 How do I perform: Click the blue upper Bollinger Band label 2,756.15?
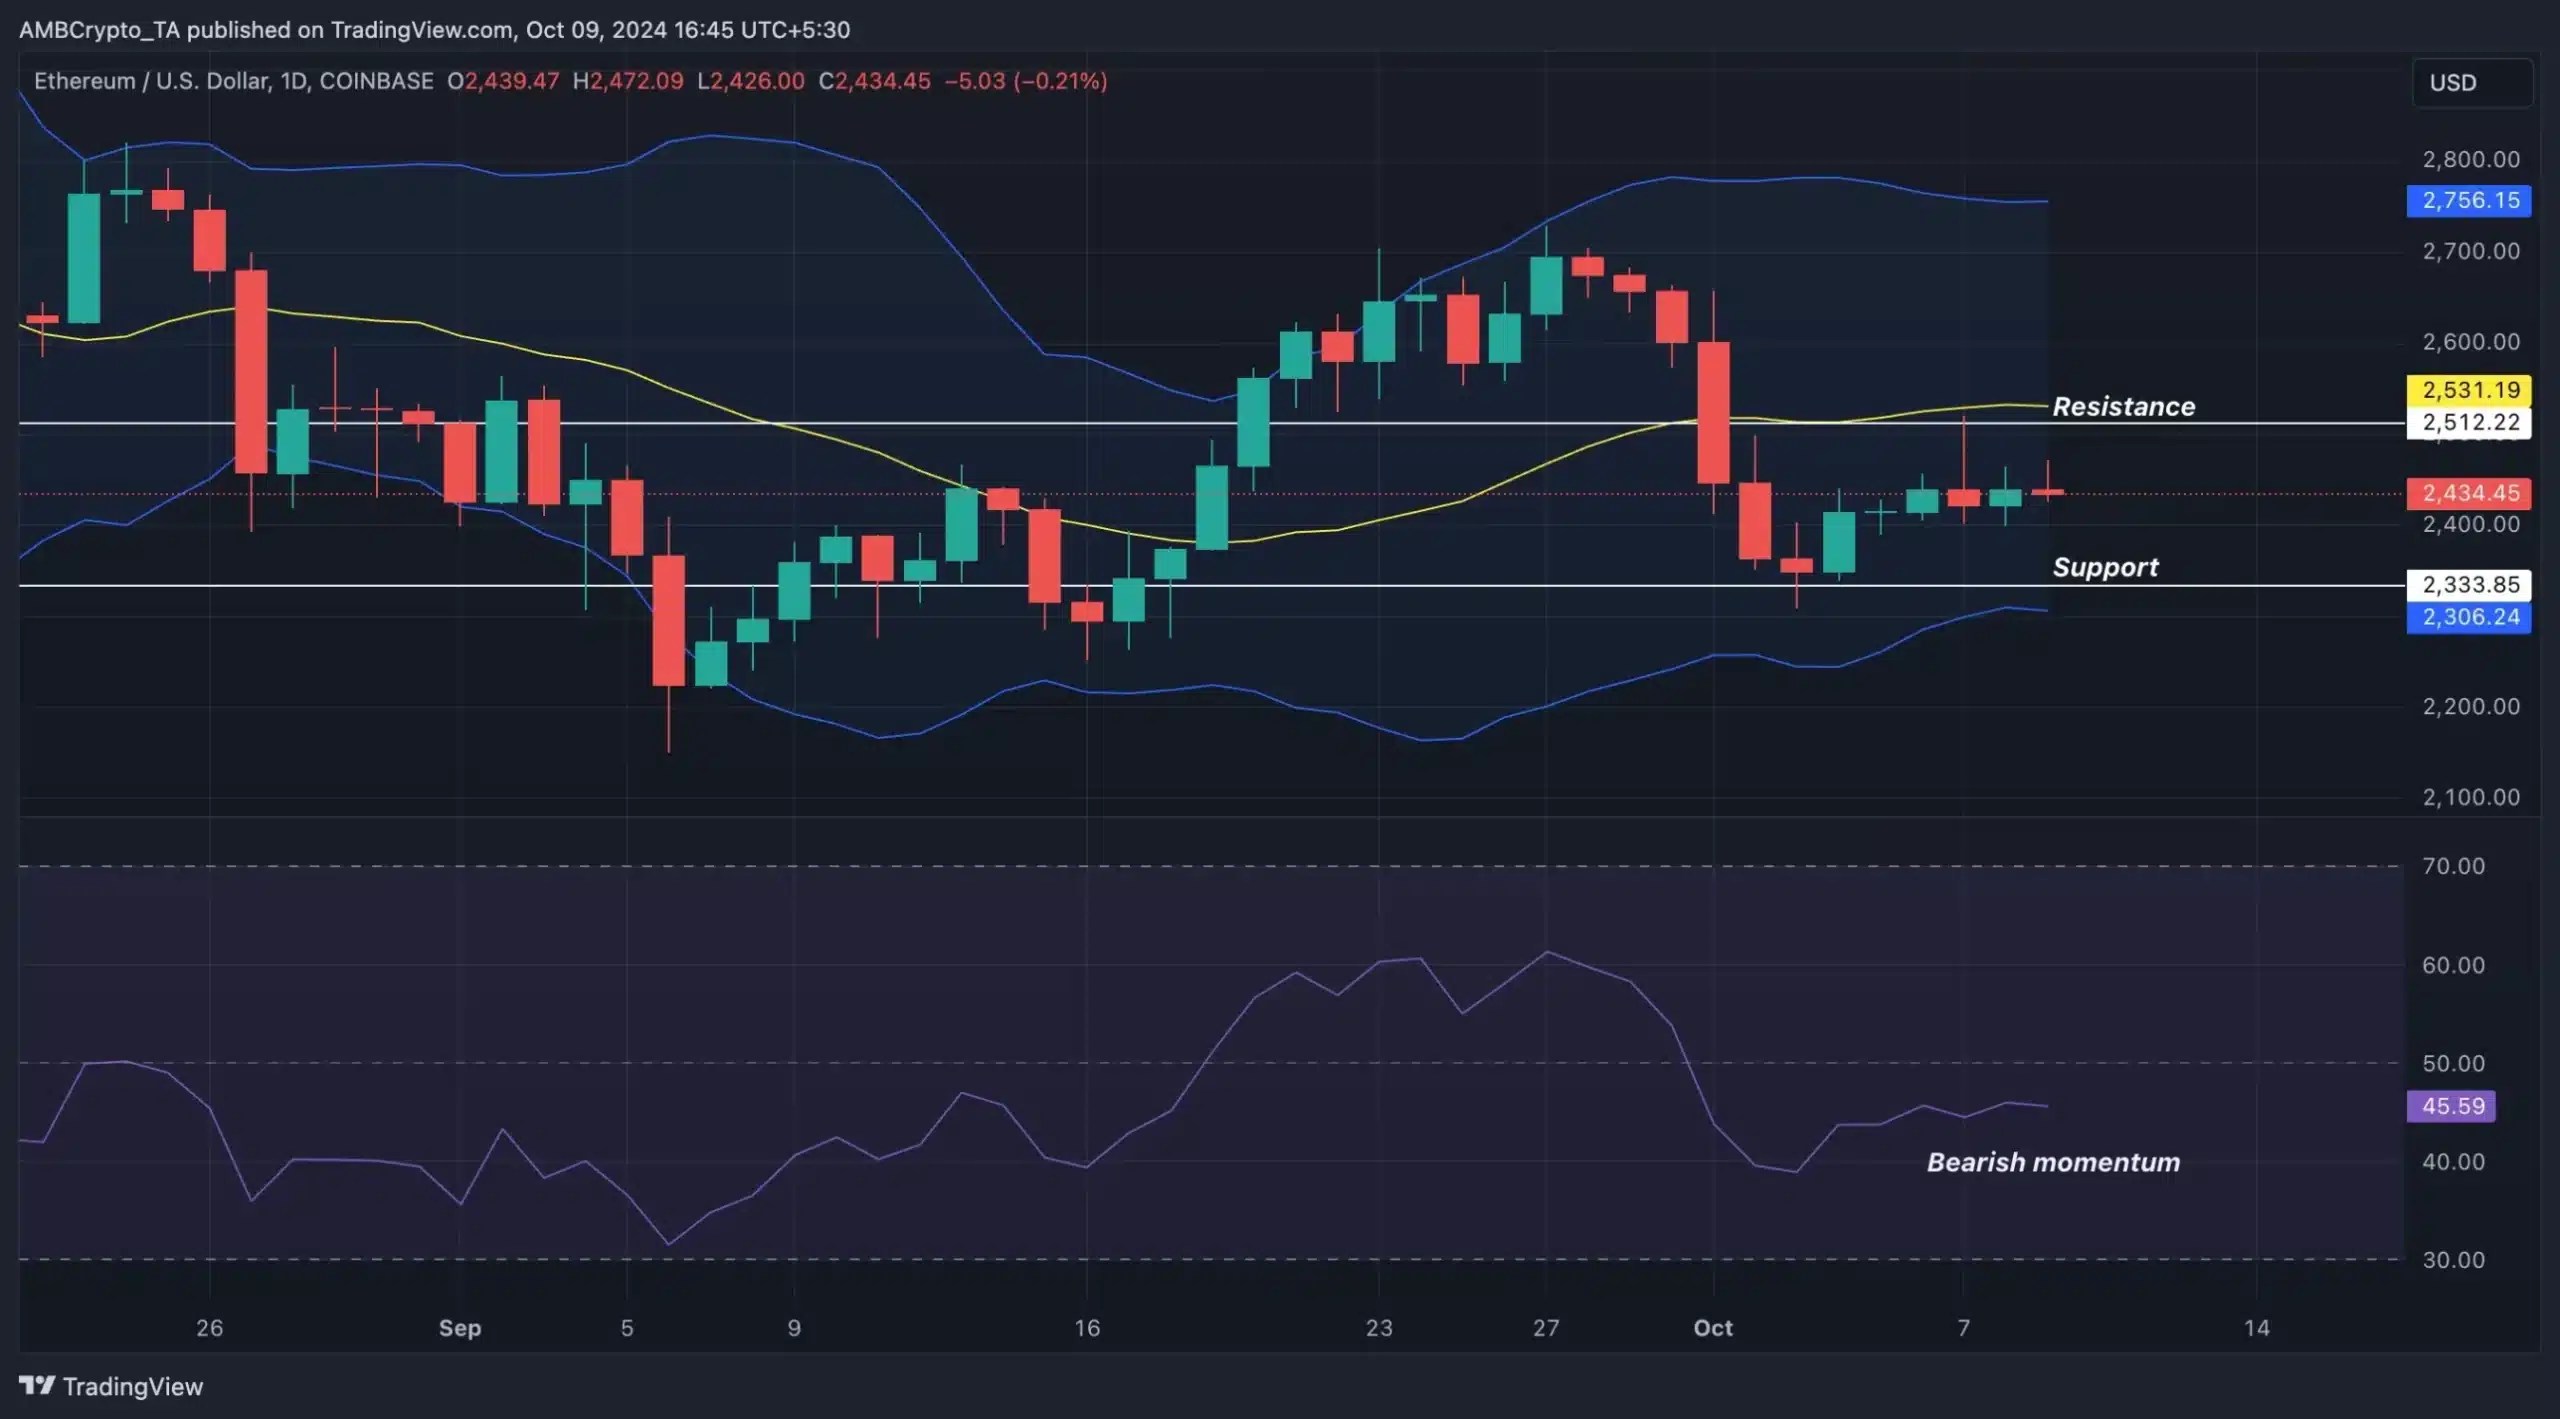pyautogui.click(x=2469, y=201)
